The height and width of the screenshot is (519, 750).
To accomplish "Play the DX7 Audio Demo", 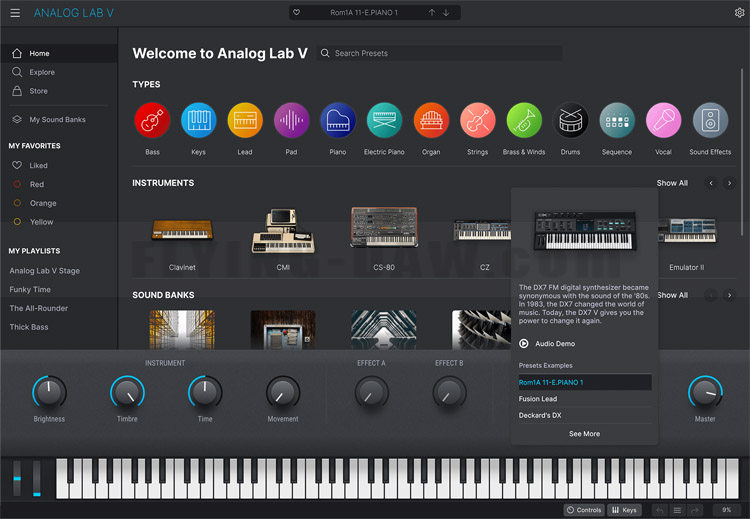I will click(x=547, y=343).
